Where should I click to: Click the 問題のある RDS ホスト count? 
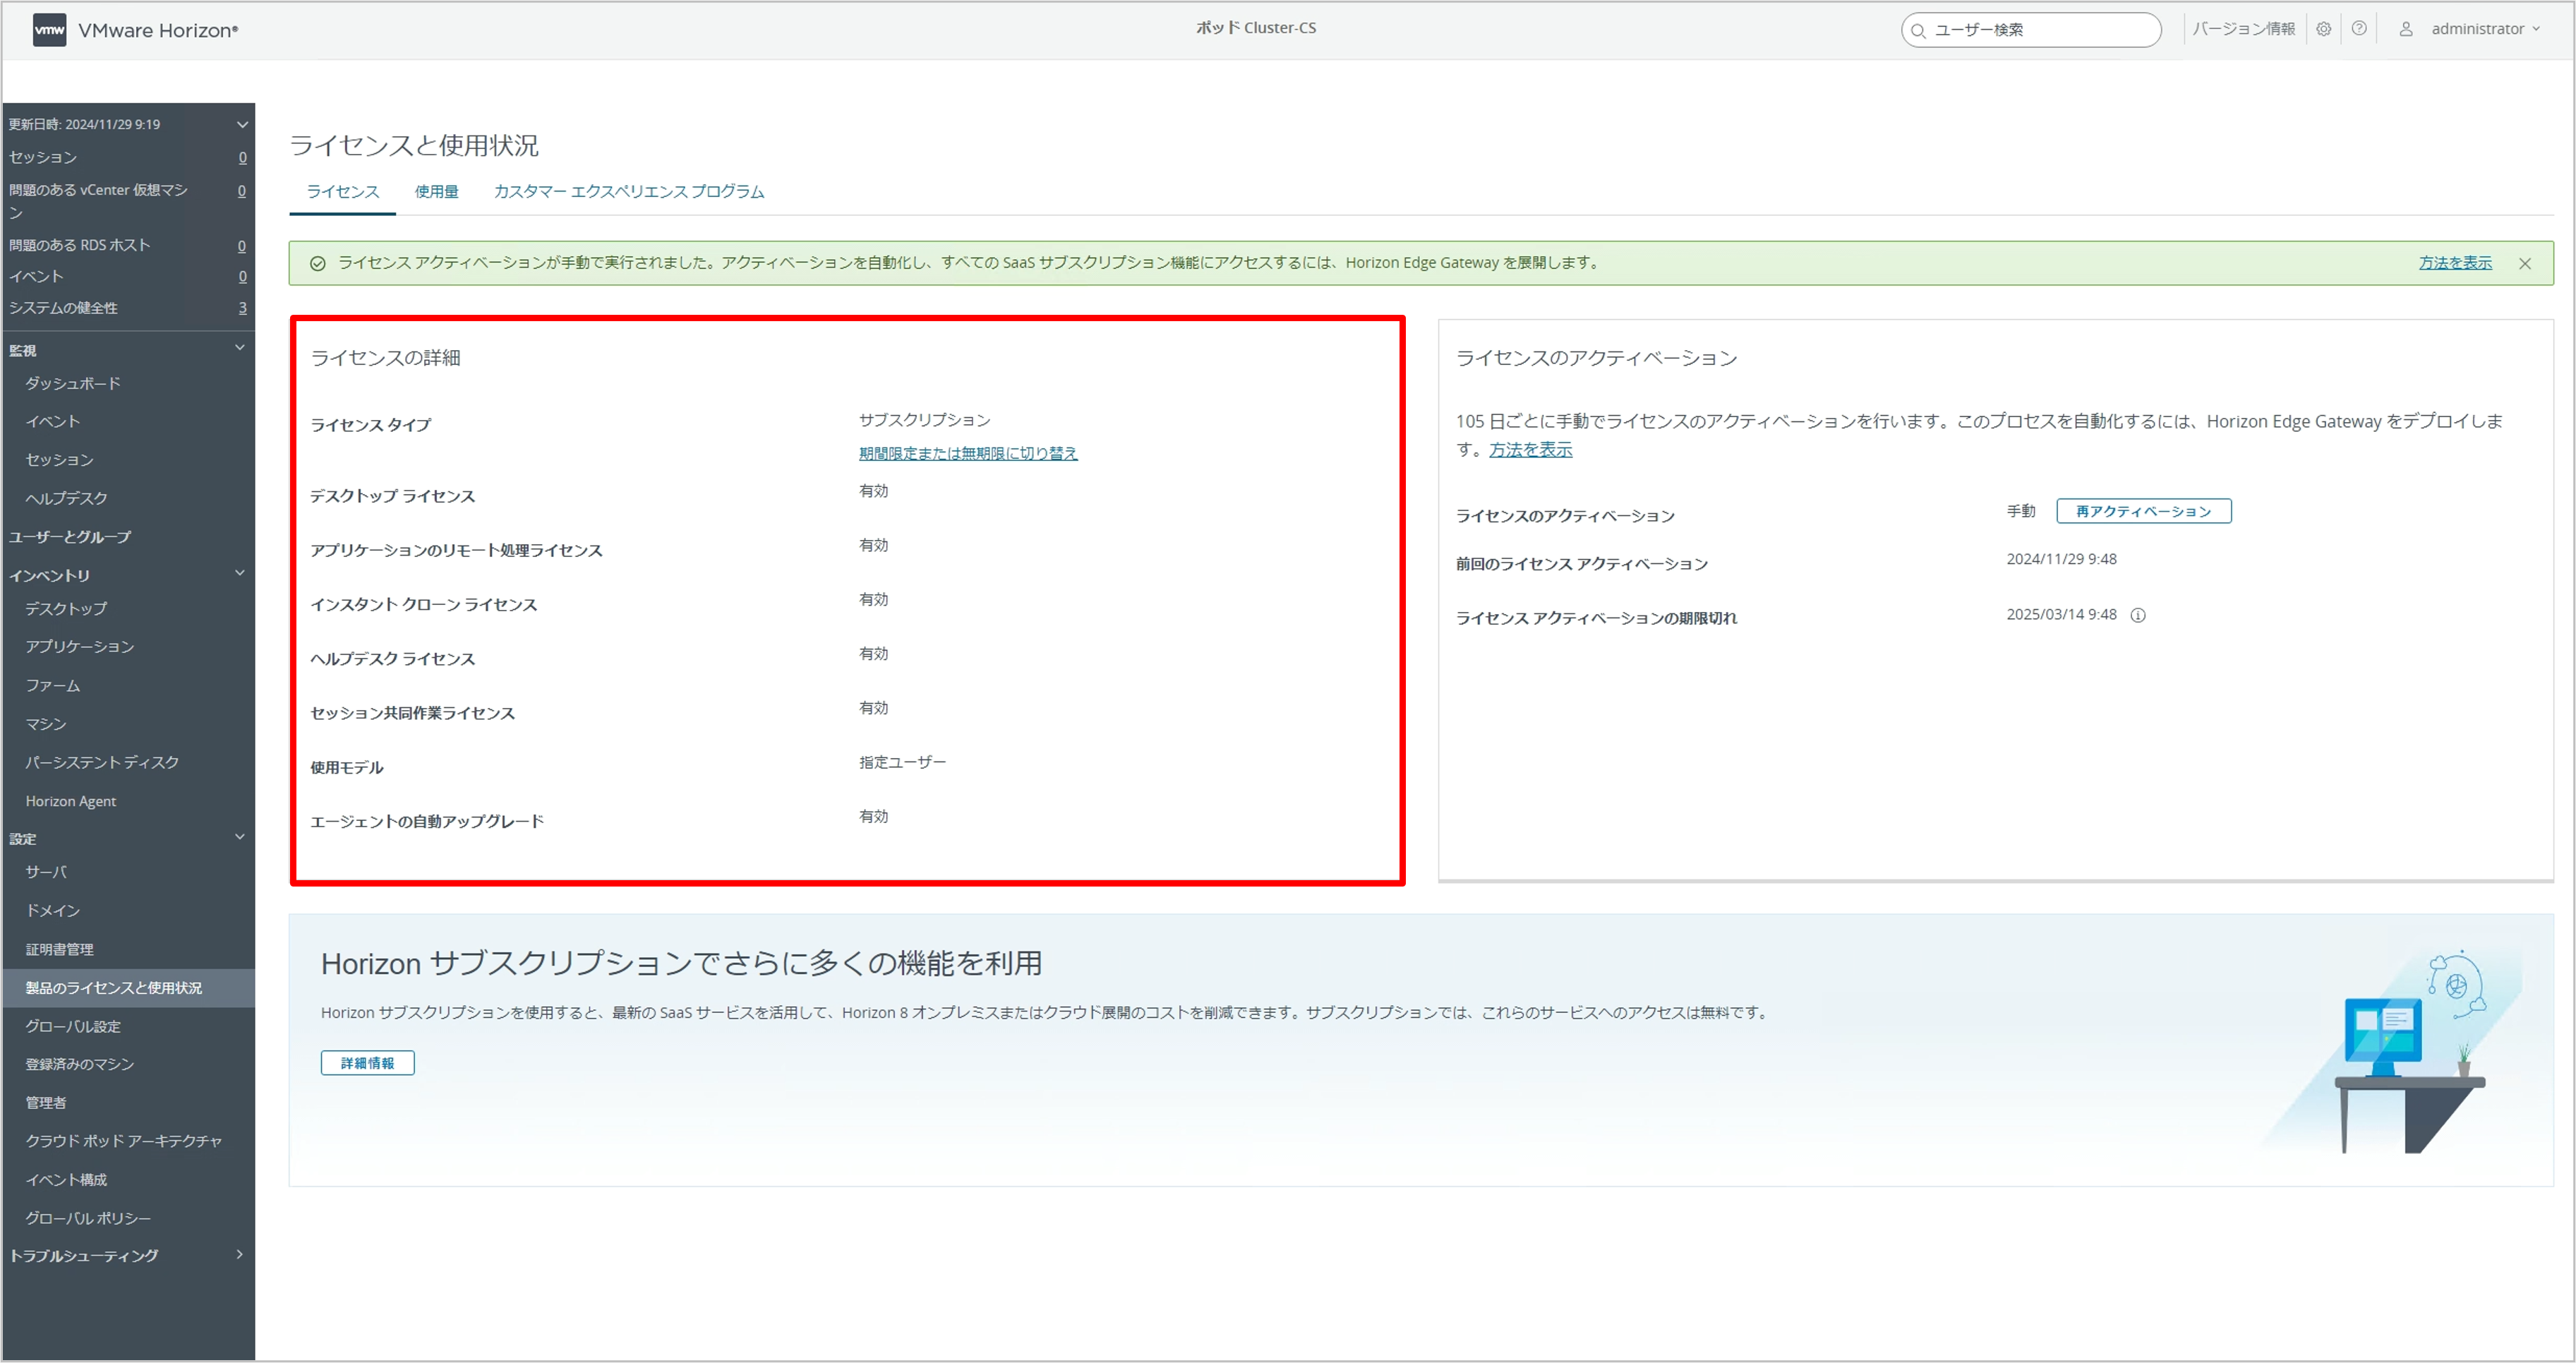pos(242,246)
